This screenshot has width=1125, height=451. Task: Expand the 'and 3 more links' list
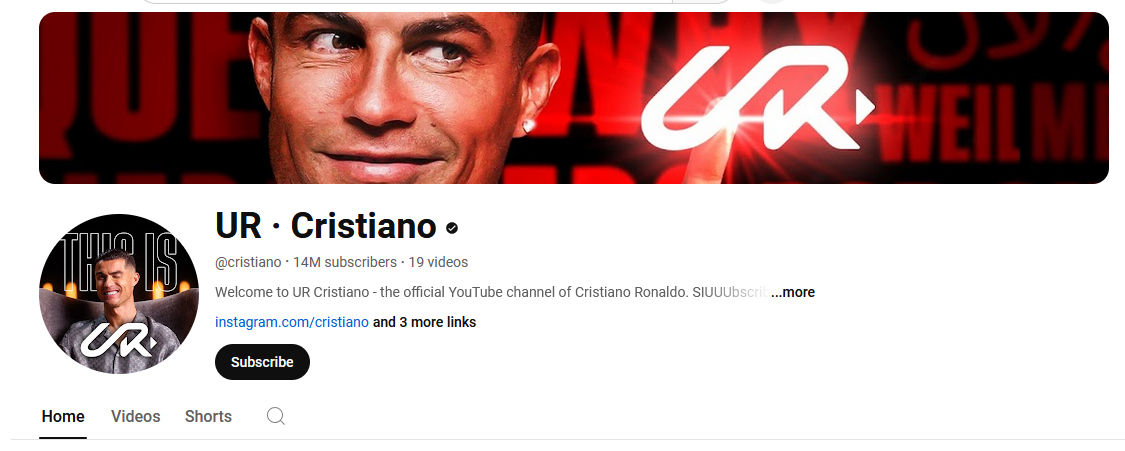[x=424, y=323]
